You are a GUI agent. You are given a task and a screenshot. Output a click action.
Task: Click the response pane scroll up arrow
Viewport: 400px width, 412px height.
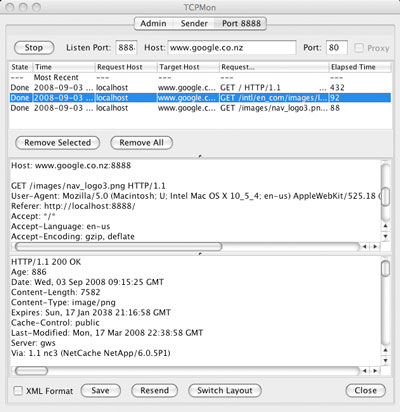386,350
